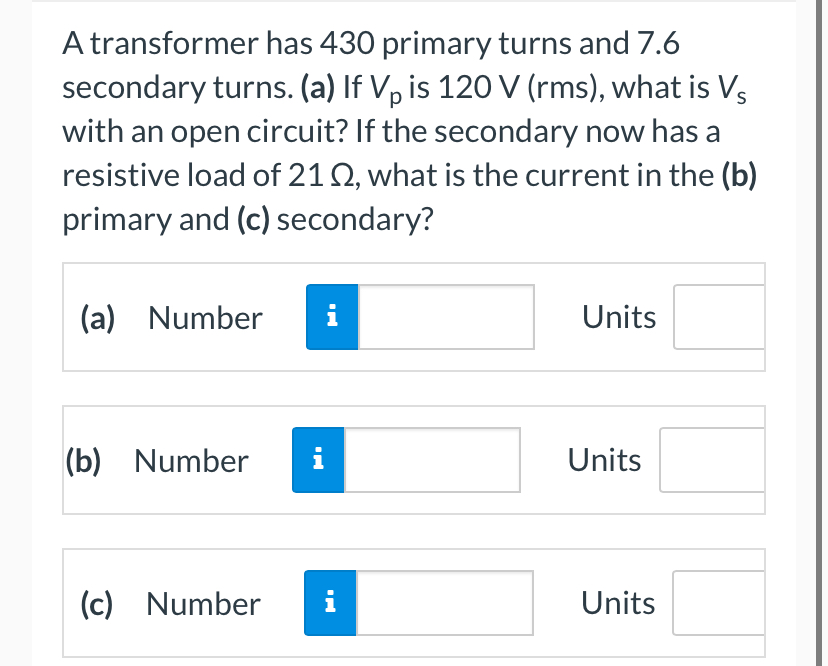This screenshot has height=666, width=828.
Task: Open the Units dropdown for part (a)
Action: tap(720, 317)
